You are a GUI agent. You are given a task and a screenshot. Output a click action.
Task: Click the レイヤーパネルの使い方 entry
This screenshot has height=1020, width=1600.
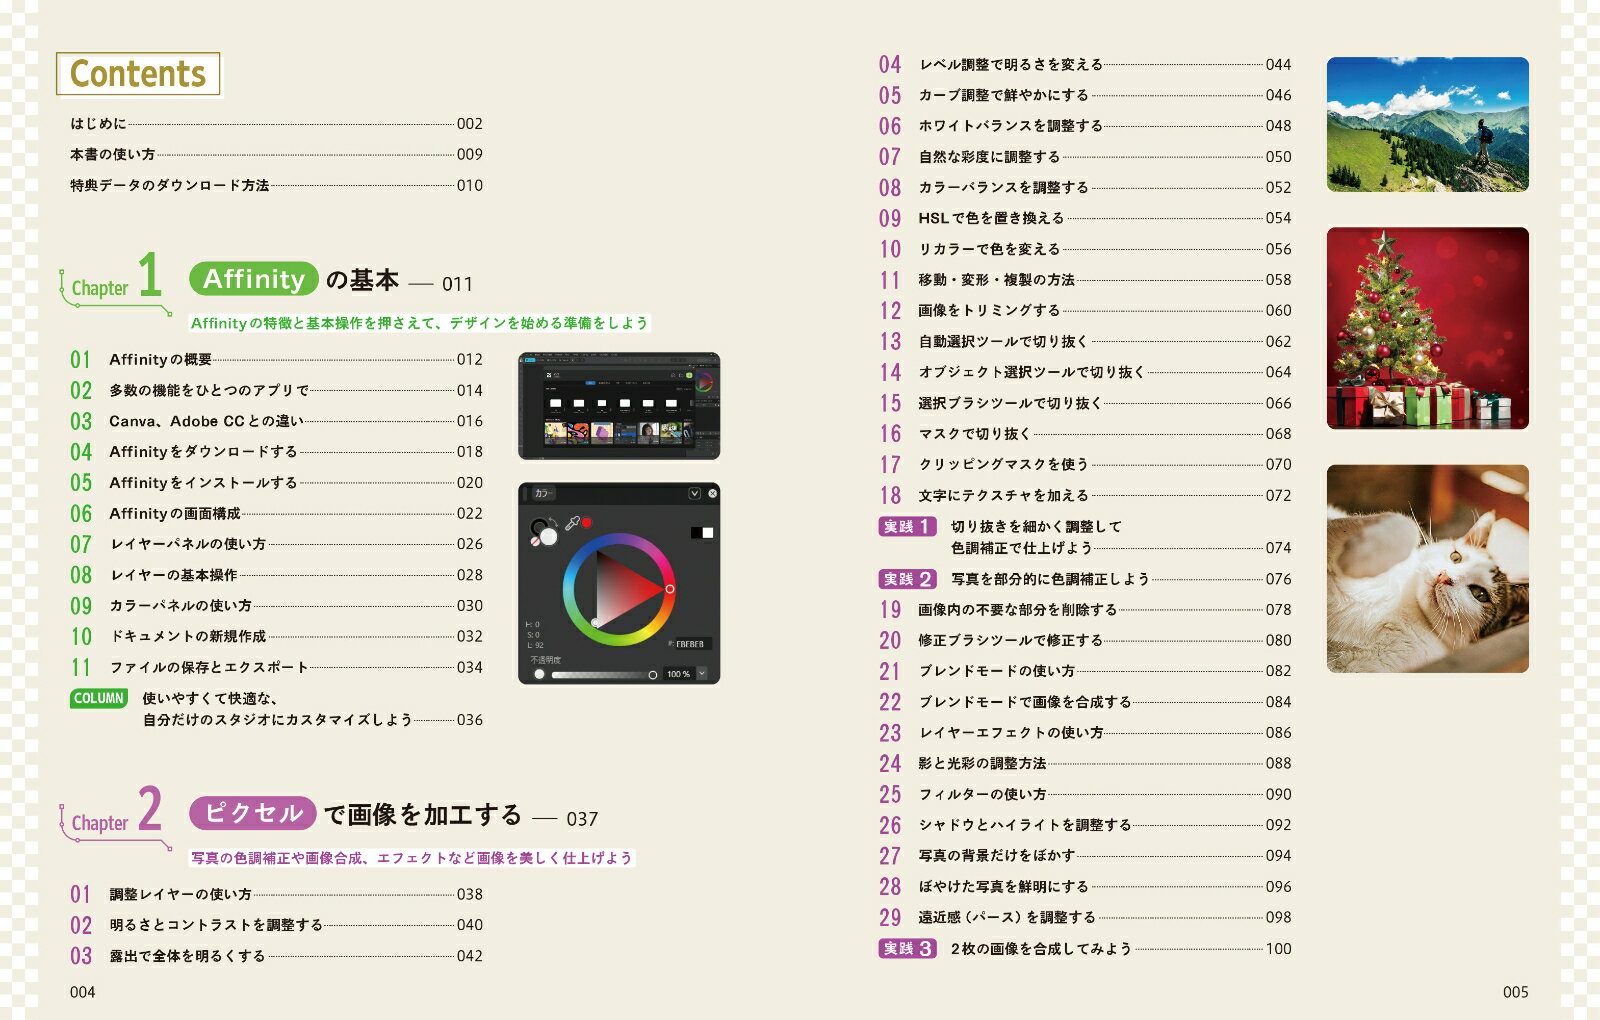coord(276,545)
